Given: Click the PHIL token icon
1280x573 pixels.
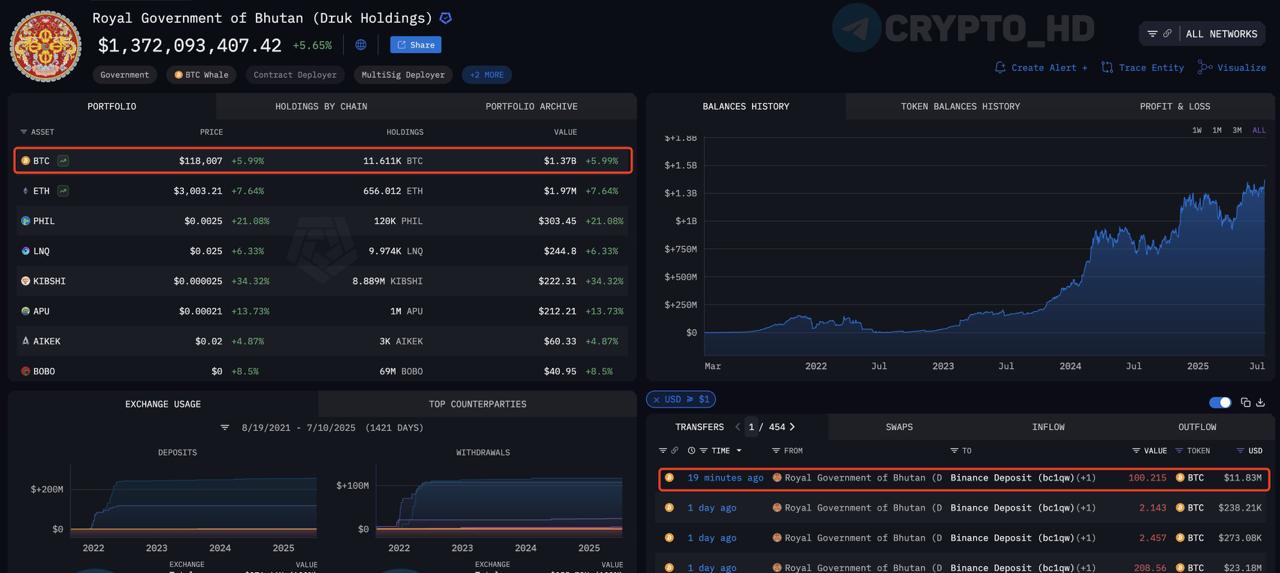Looking at the screenshot, I should (26, 221).
